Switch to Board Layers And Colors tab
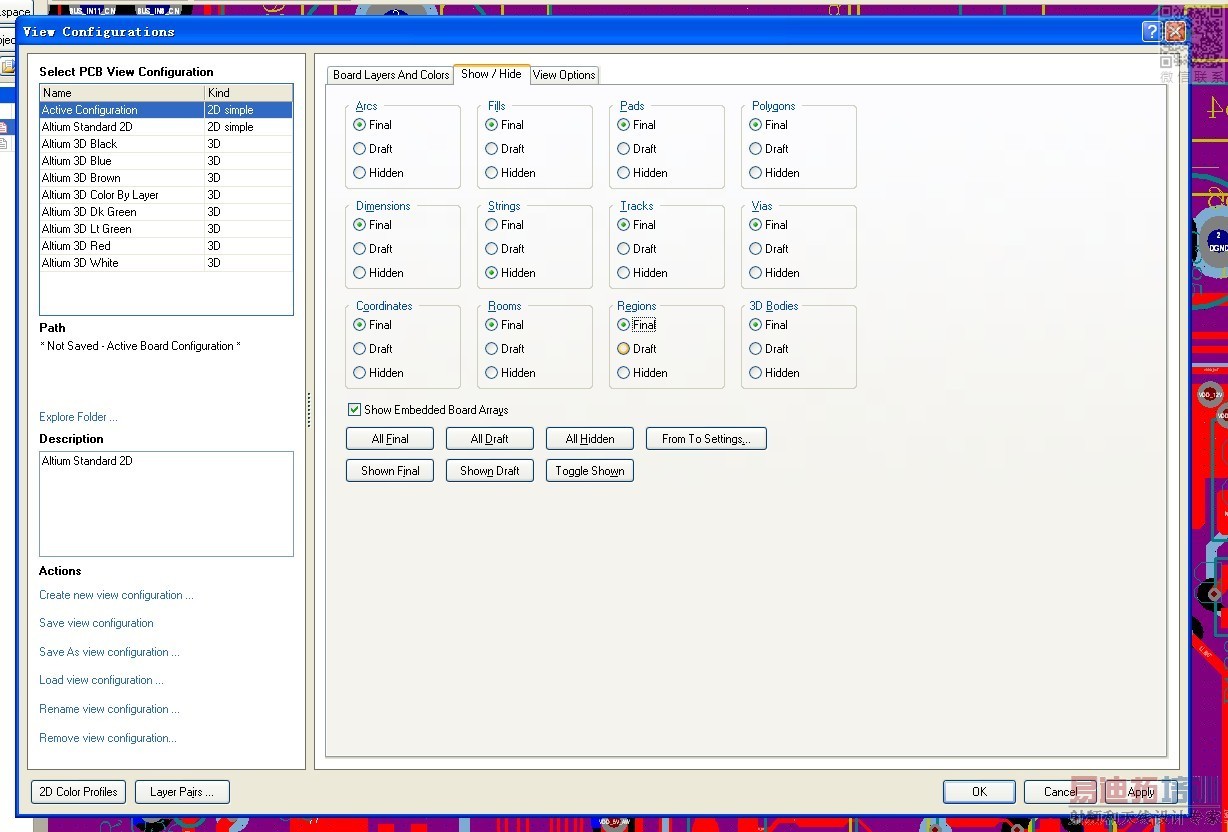Image resolution: width=1228 pixels, height=832 pixels. [391, 75]
